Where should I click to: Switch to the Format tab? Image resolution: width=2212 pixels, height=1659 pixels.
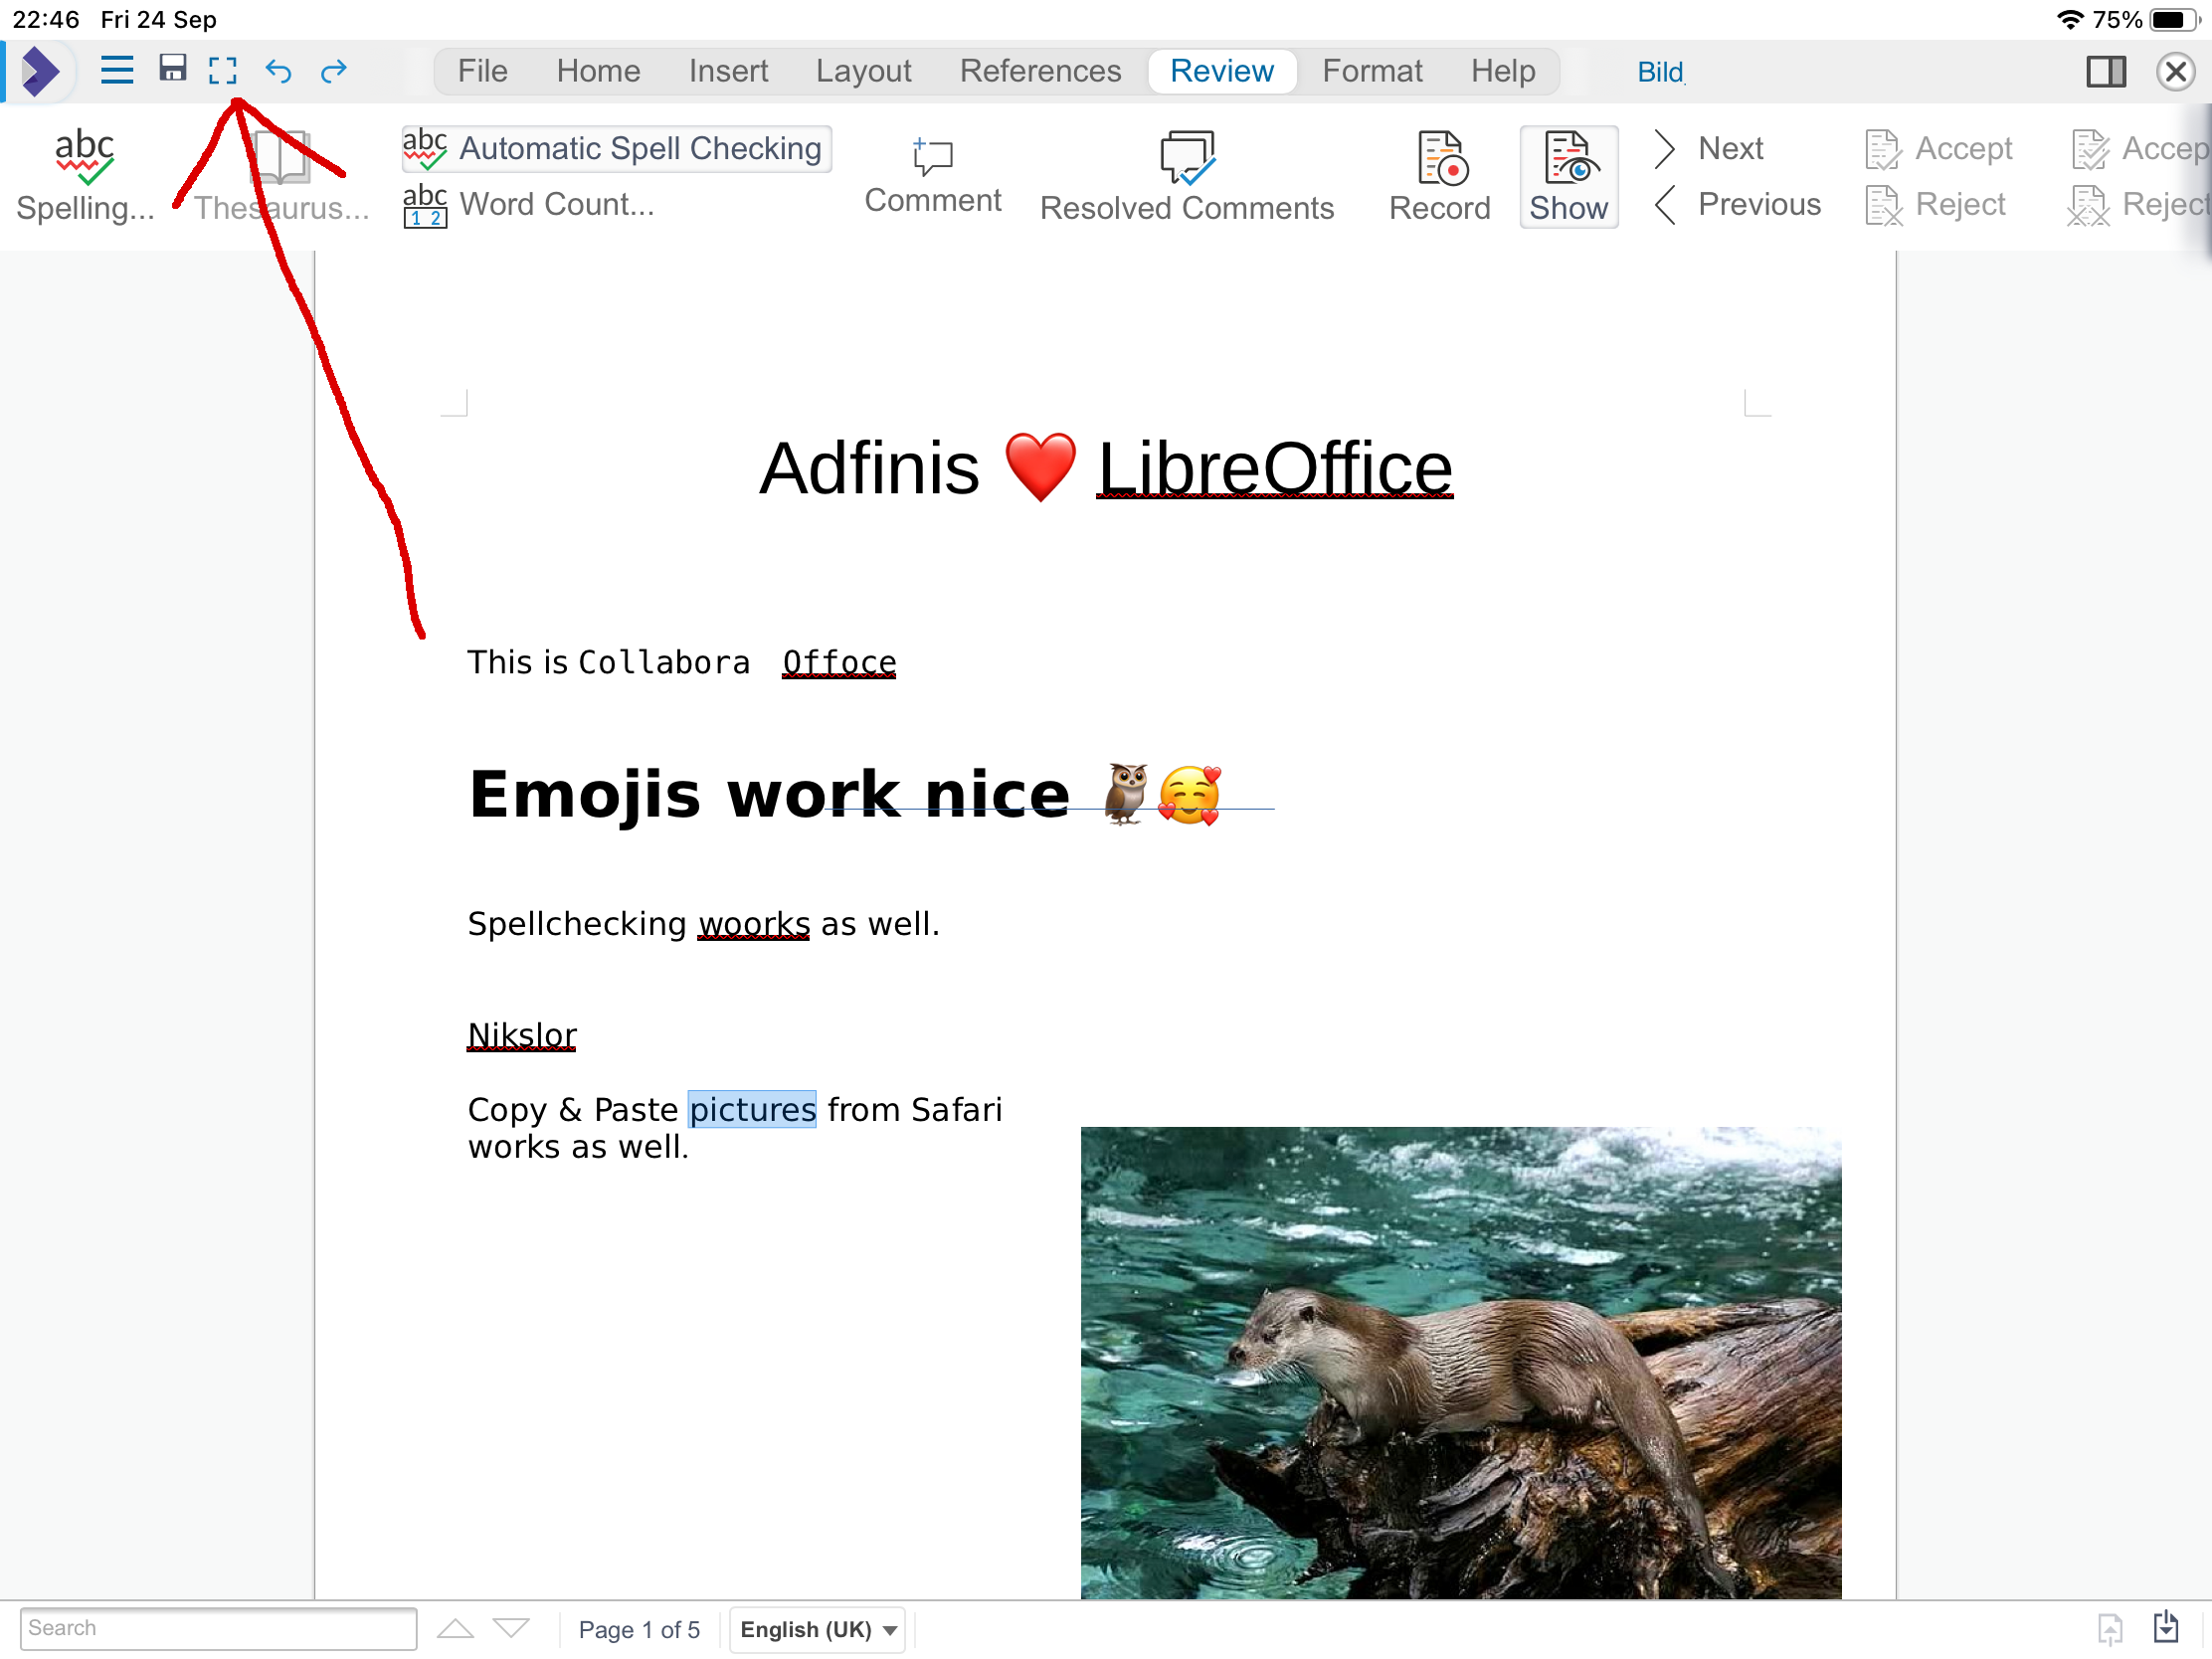tap(1372, 70)
